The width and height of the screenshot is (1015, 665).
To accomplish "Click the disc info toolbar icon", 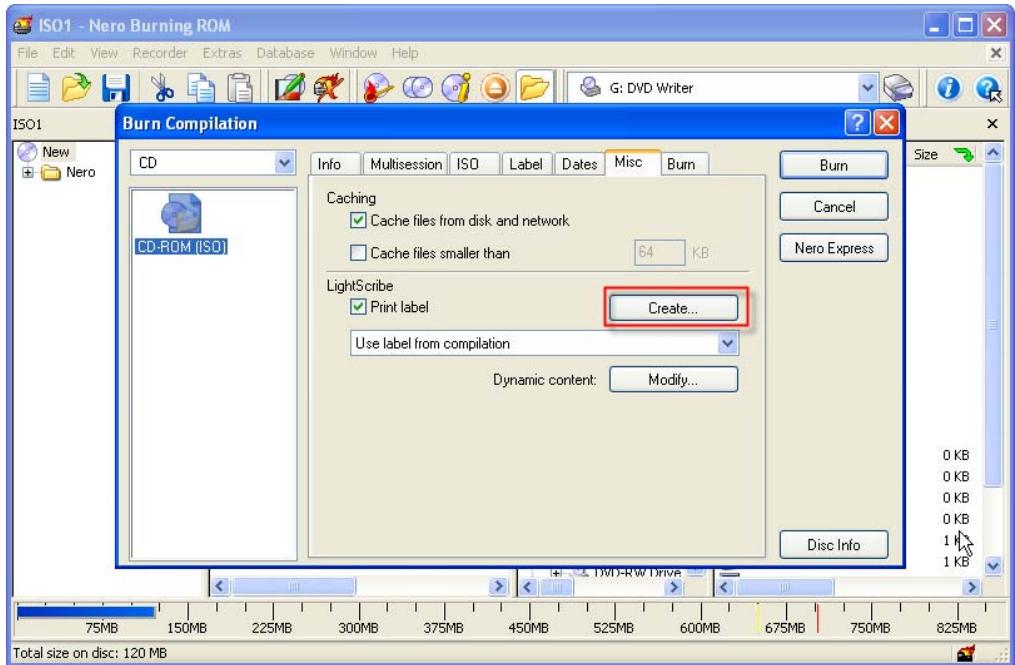I will click(x=456, y=87).
